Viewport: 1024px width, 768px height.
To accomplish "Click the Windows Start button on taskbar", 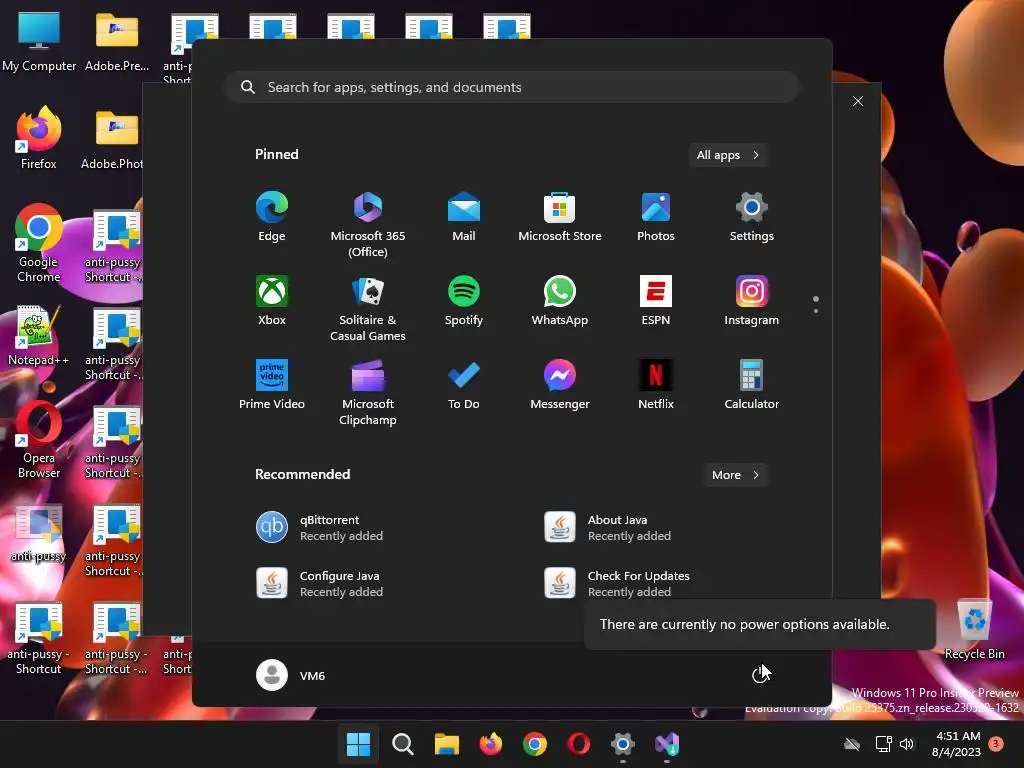I will pos(358,744).
